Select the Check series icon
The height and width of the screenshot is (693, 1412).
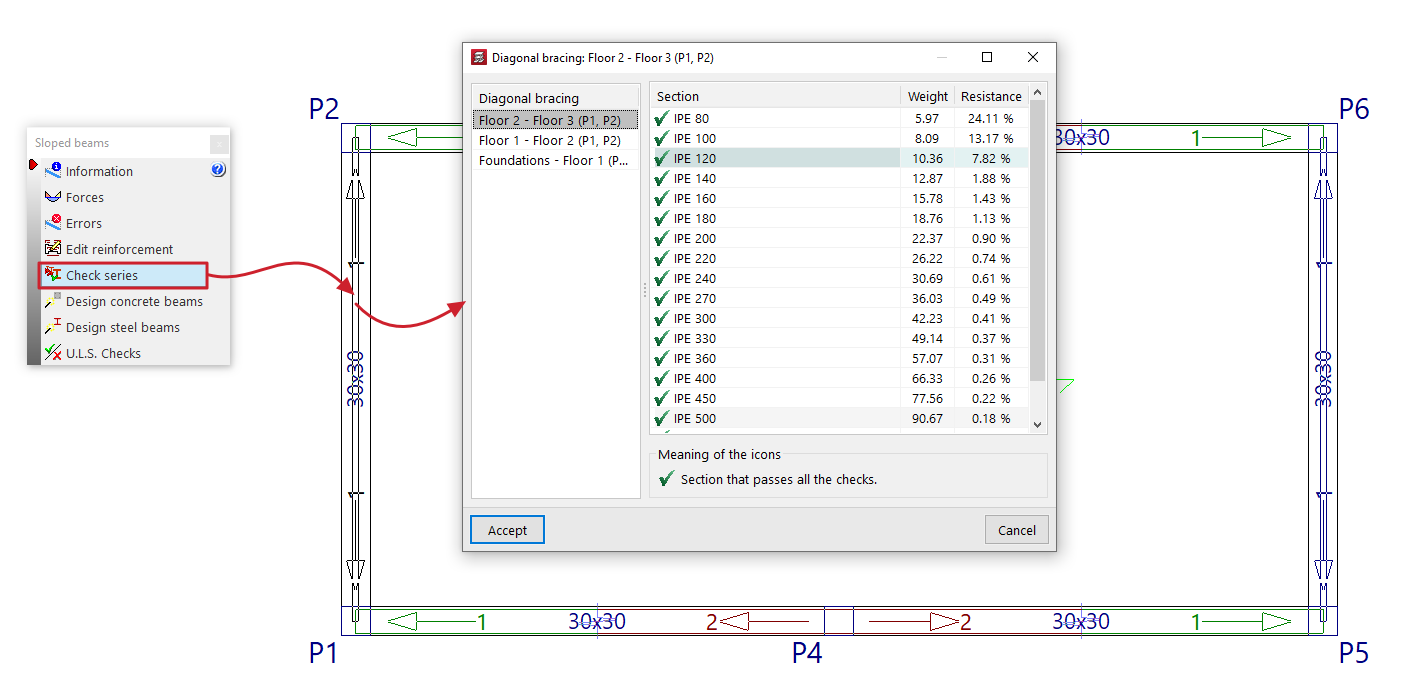coord(53,275)
